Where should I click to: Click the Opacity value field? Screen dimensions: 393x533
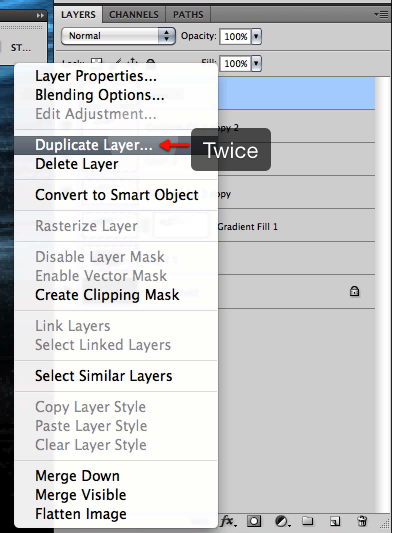point(236,36)
